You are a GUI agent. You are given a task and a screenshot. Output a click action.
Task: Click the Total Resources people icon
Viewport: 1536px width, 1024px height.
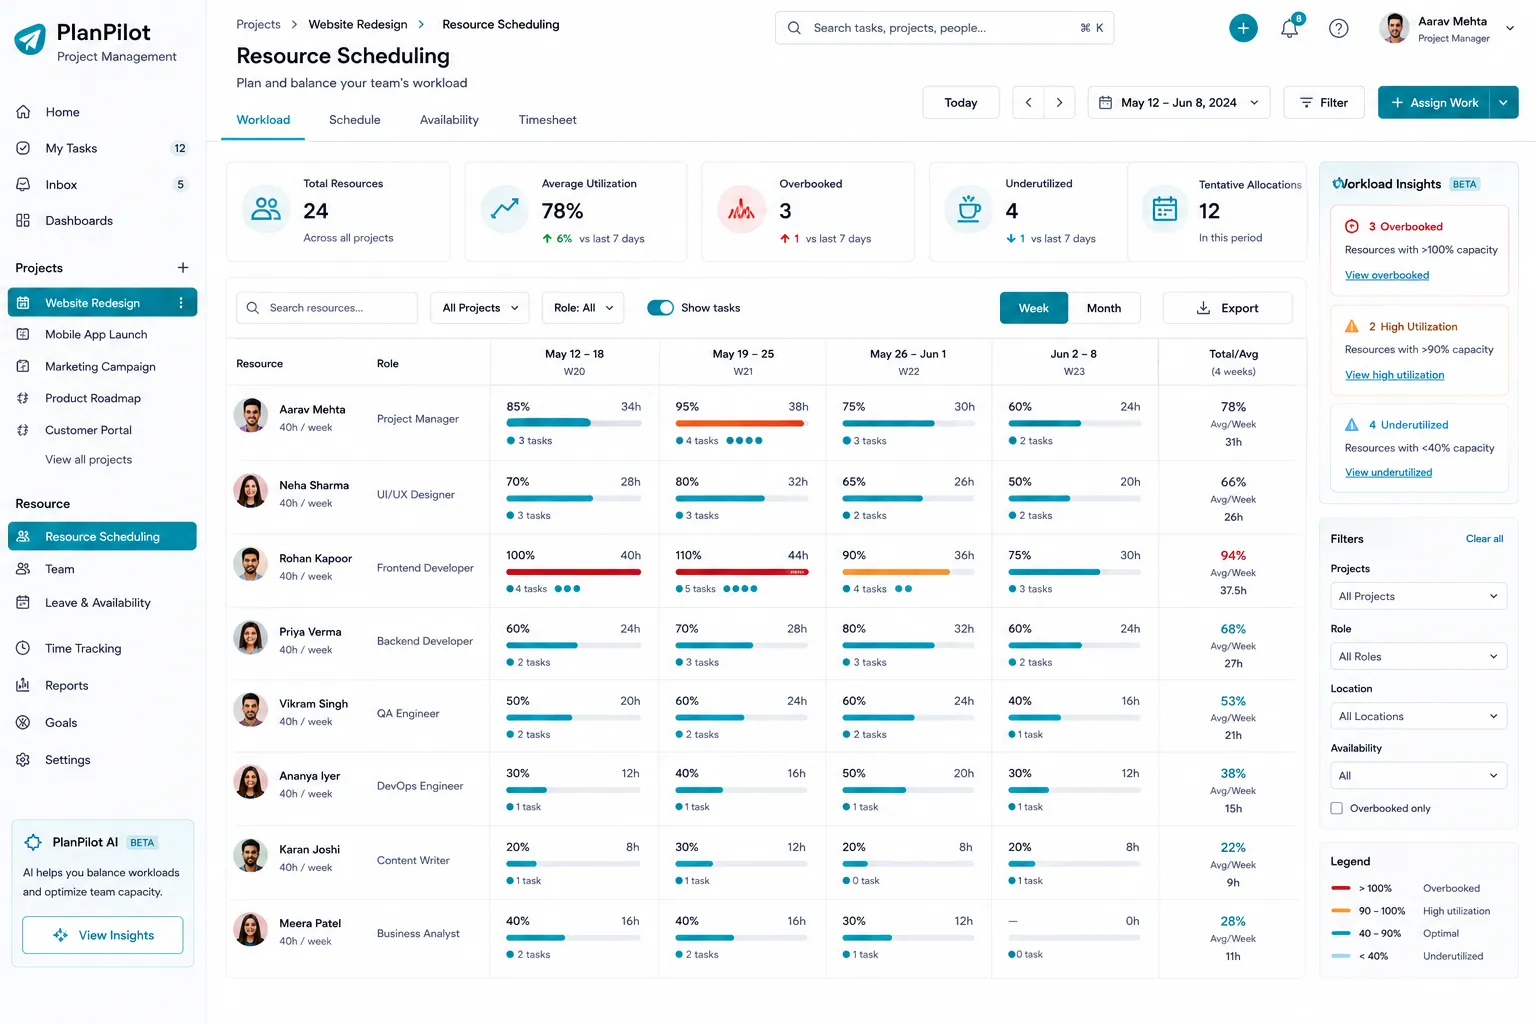point(266,209)
